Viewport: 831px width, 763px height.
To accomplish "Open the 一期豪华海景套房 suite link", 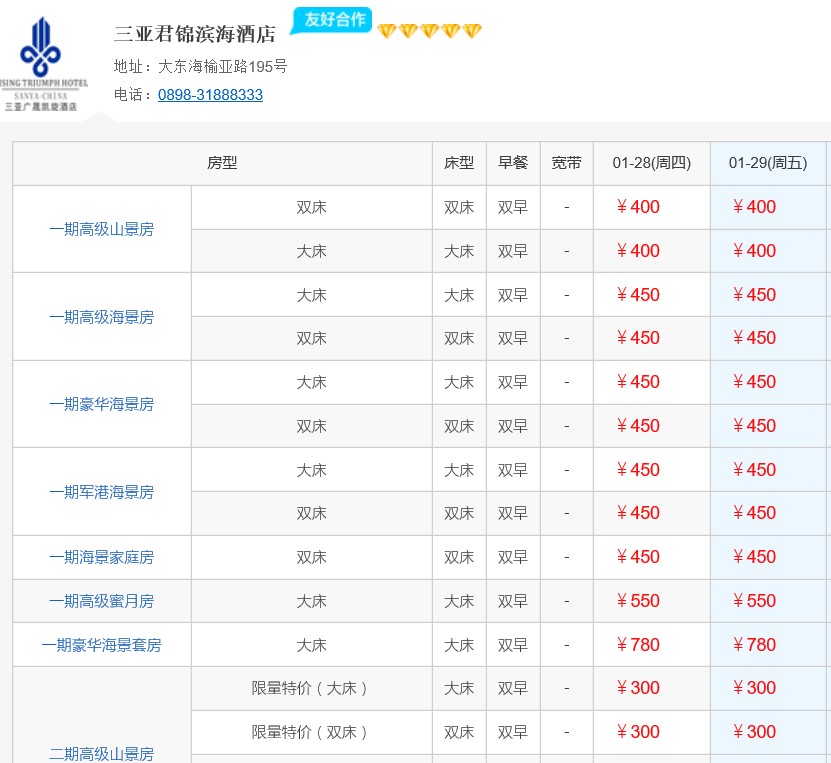I will tap(101, 645).
